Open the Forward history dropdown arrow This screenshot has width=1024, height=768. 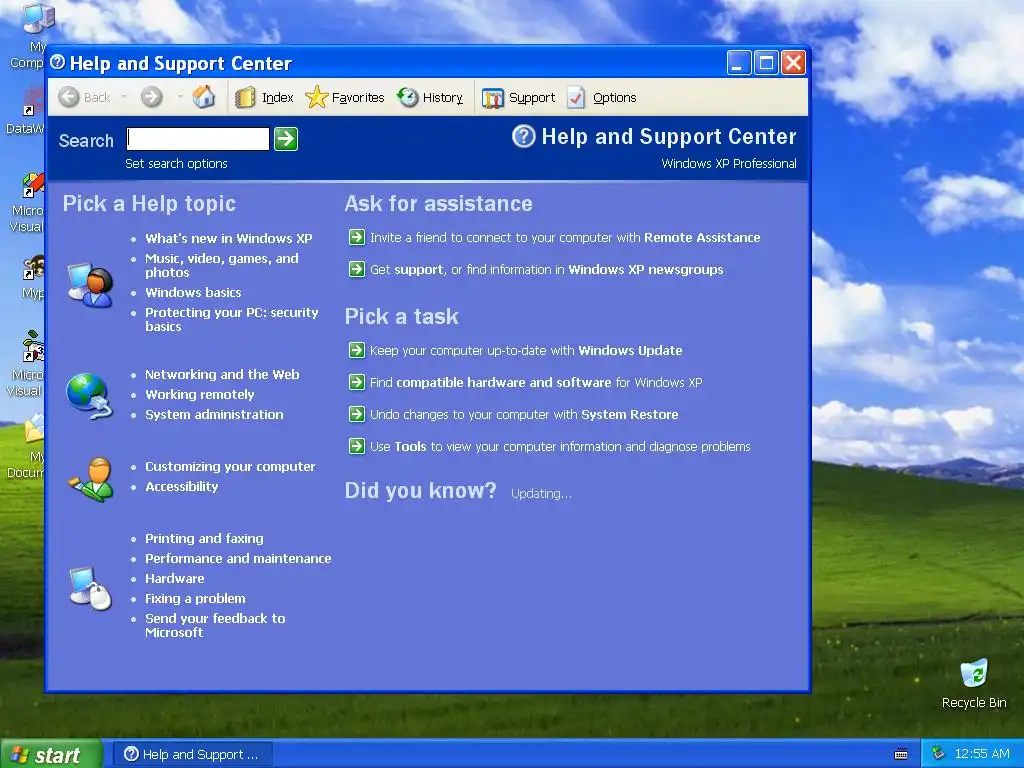[180, 97]
